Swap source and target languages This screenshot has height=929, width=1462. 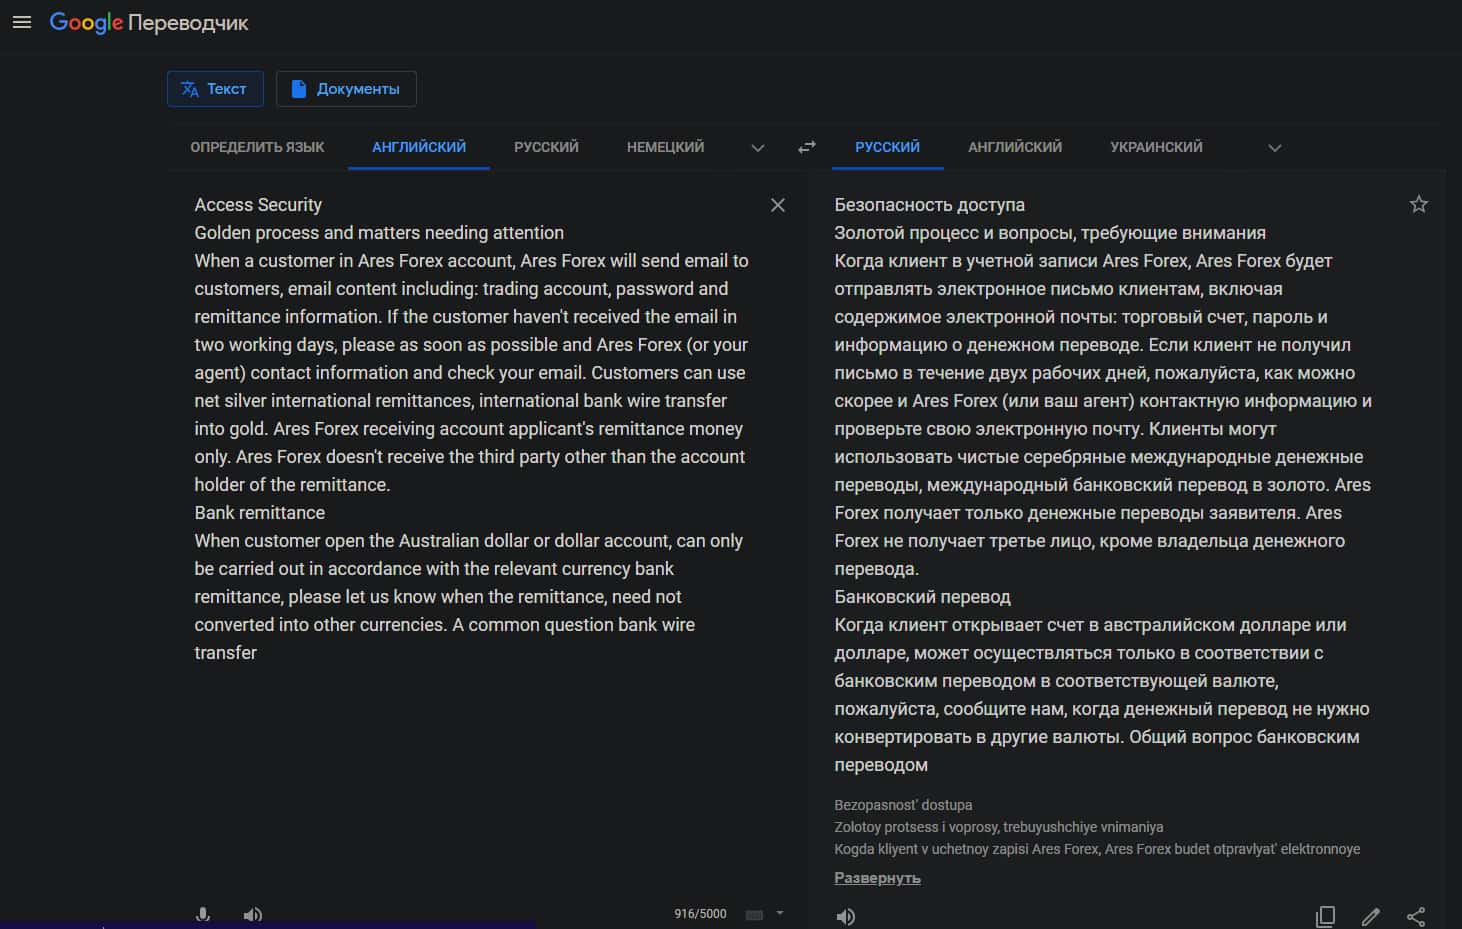pos(807,147)
